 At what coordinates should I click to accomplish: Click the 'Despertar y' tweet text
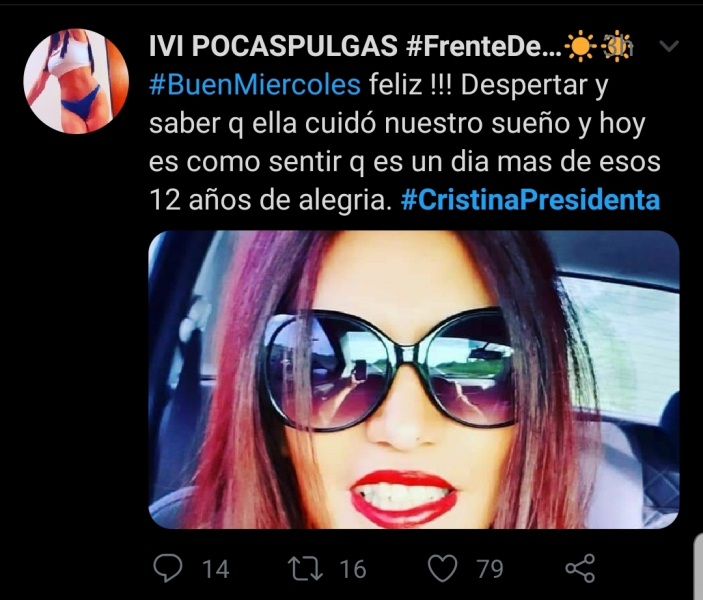(534, 85)
